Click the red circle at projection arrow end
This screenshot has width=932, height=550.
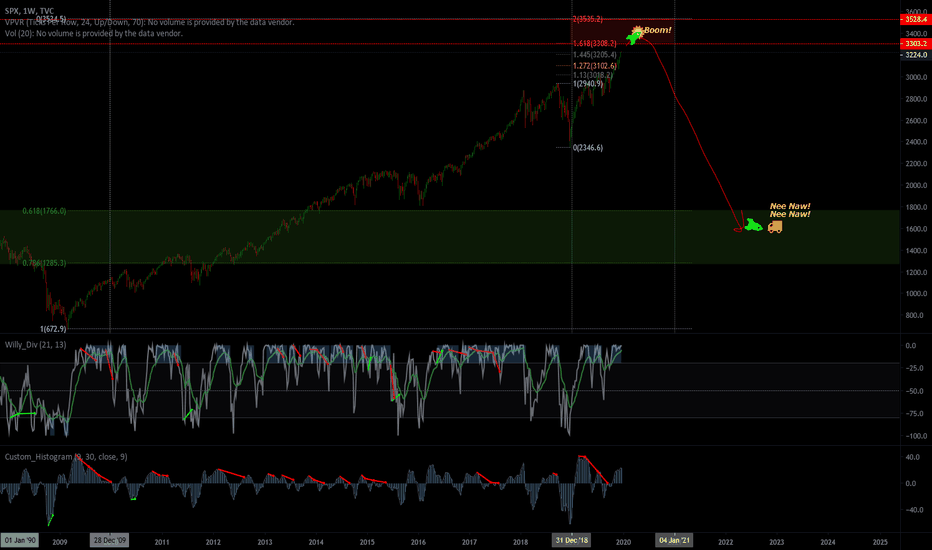point(738,229)
